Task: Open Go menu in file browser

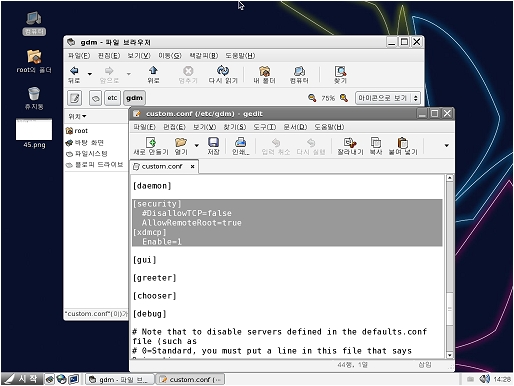Action: click(170, 56)
